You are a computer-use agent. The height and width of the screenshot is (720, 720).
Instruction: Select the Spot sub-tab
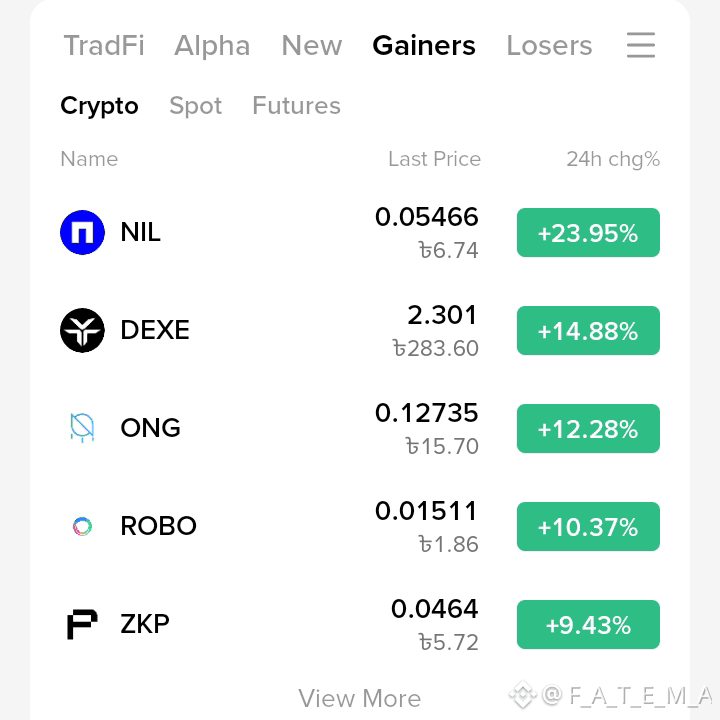196,106
